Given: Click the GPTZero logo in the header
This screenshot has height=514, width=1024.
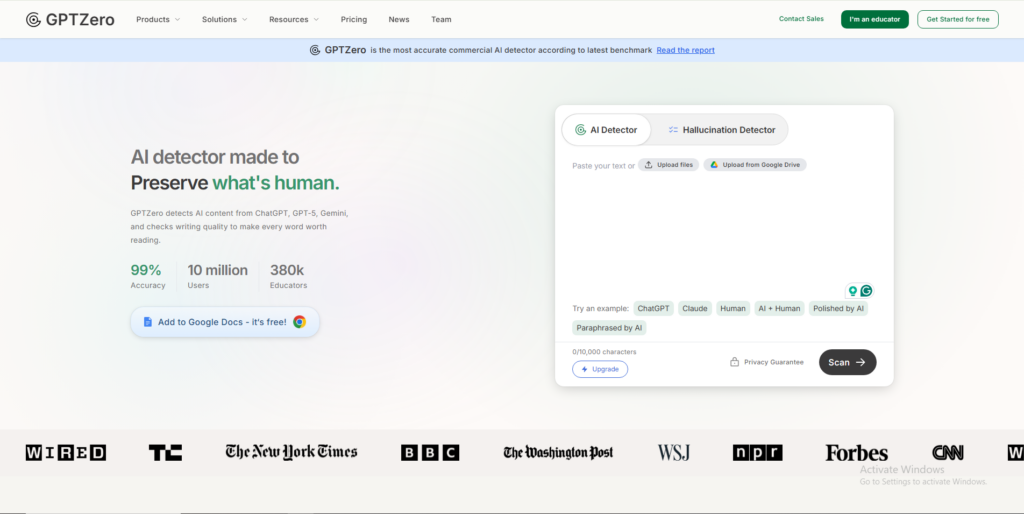Looking at the screenshot, I should click(x=70, y=19).
